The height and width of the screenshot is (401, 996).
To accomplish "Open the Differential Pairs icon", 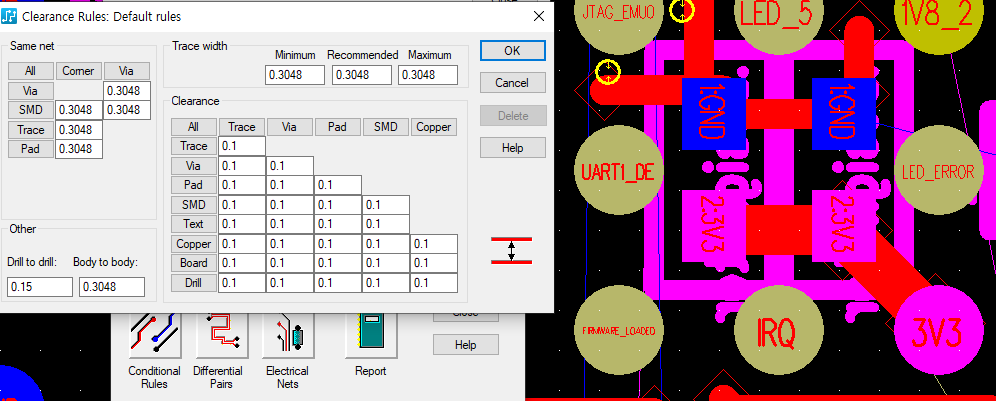I will point(220,337).
